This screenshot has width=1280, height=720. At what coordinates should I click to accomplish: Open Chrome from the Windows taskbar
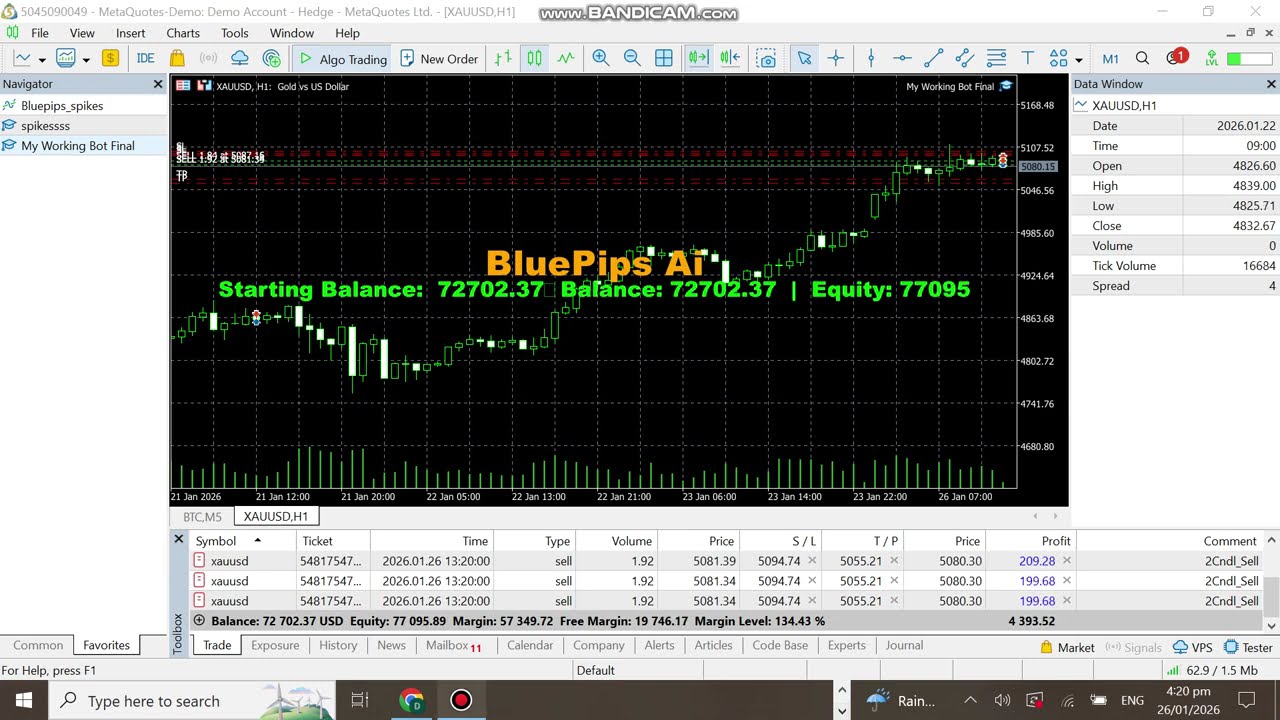[411, 700]
